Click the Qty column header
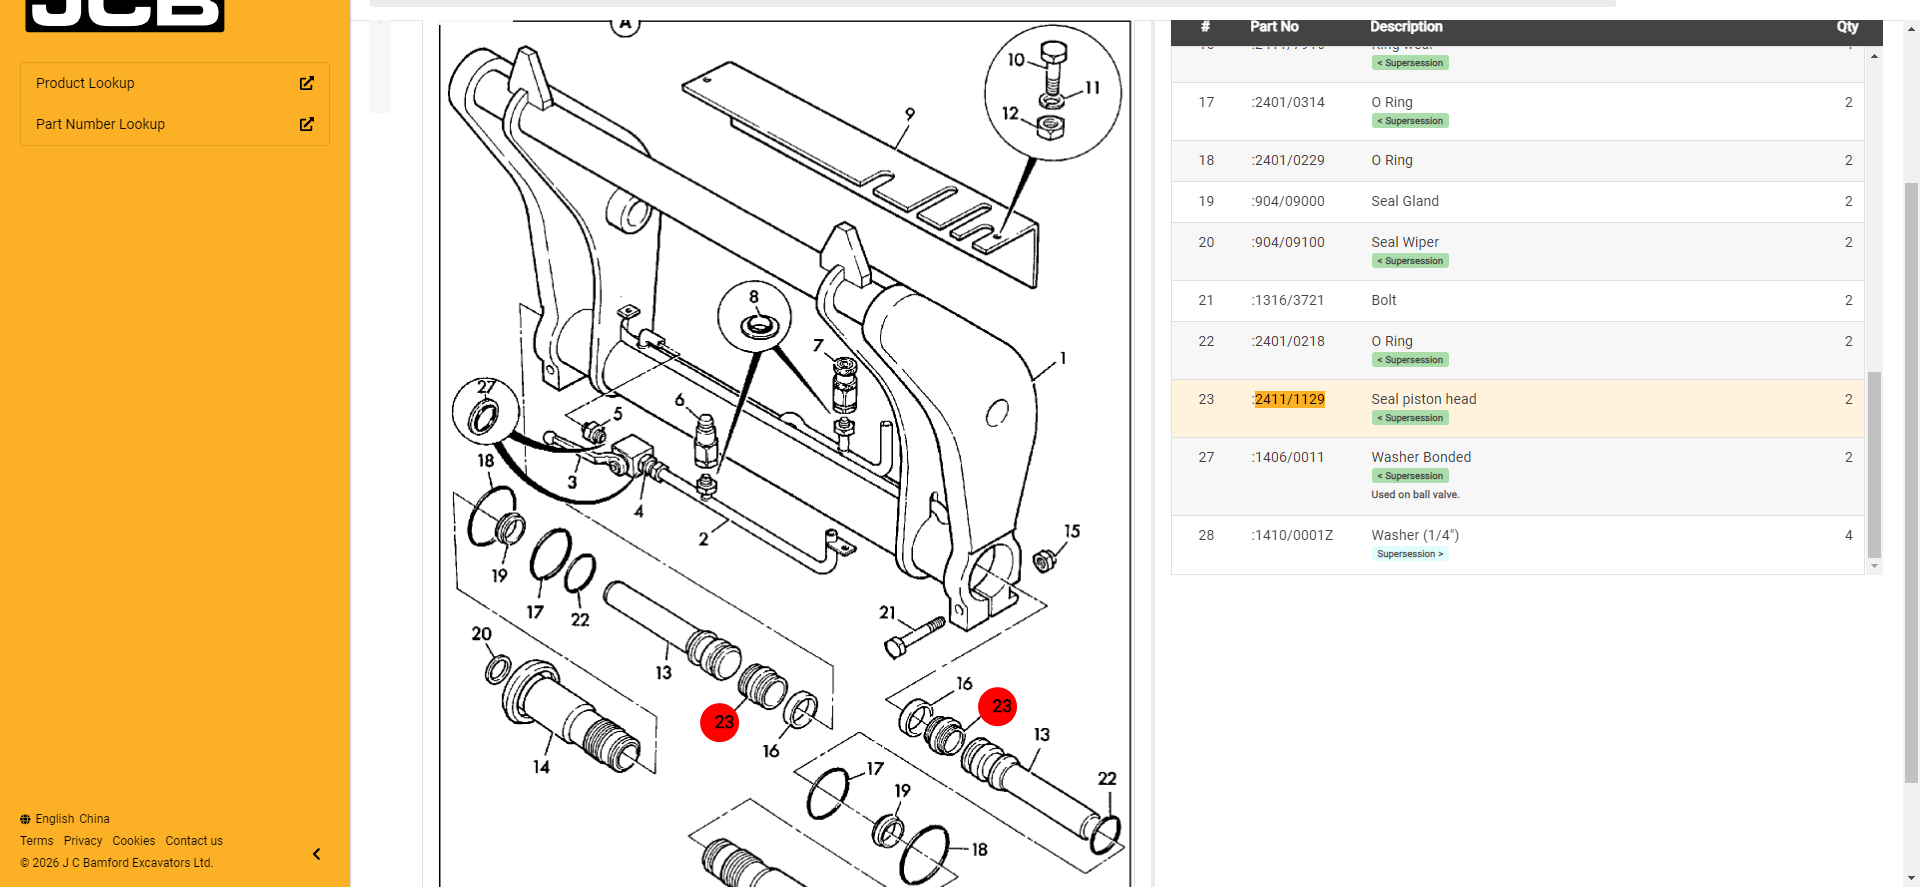Screen dimensions: 1920x887 click(1847, 27)
